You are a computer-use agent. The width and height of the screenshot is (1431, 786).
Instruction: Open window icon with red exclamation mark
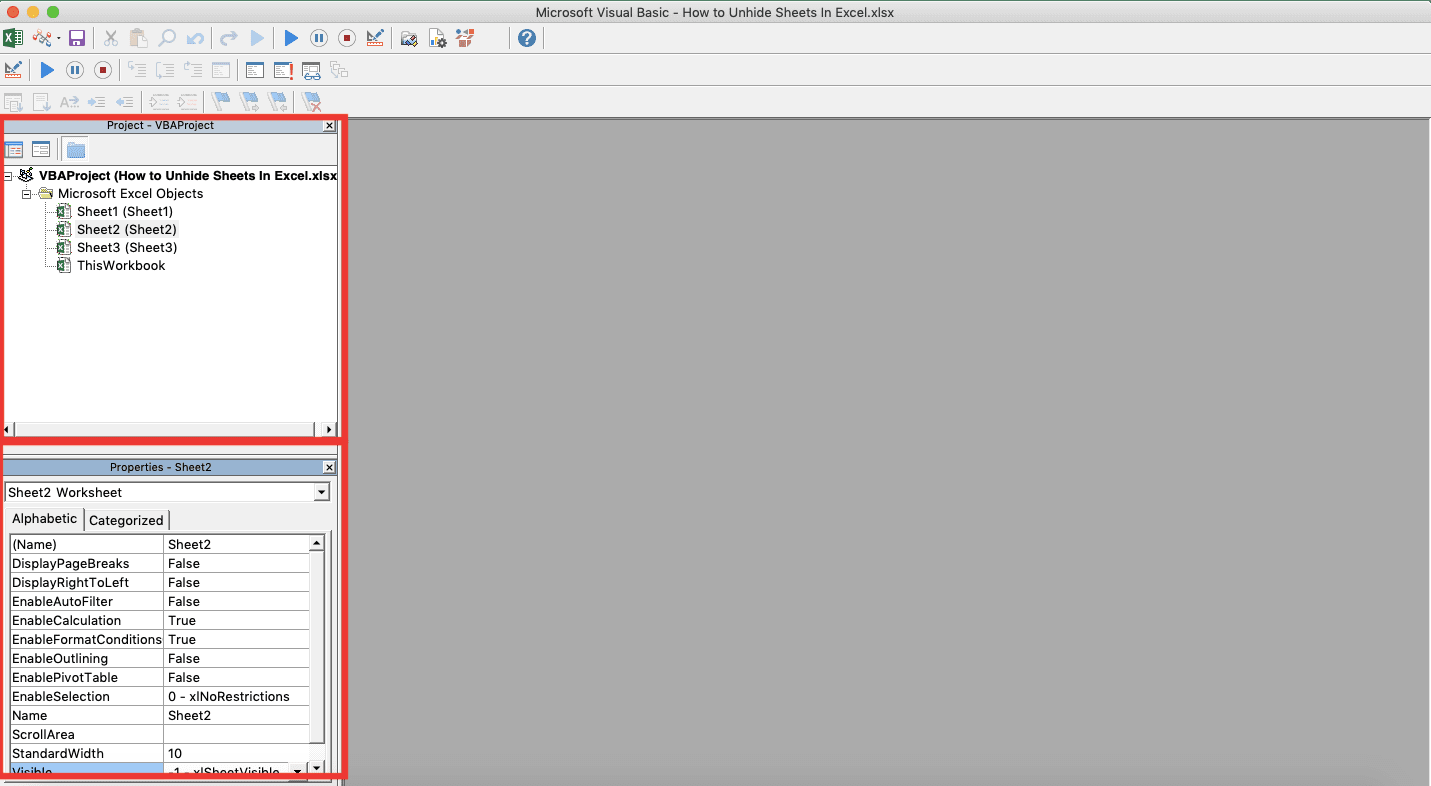(x=284, y=70)
